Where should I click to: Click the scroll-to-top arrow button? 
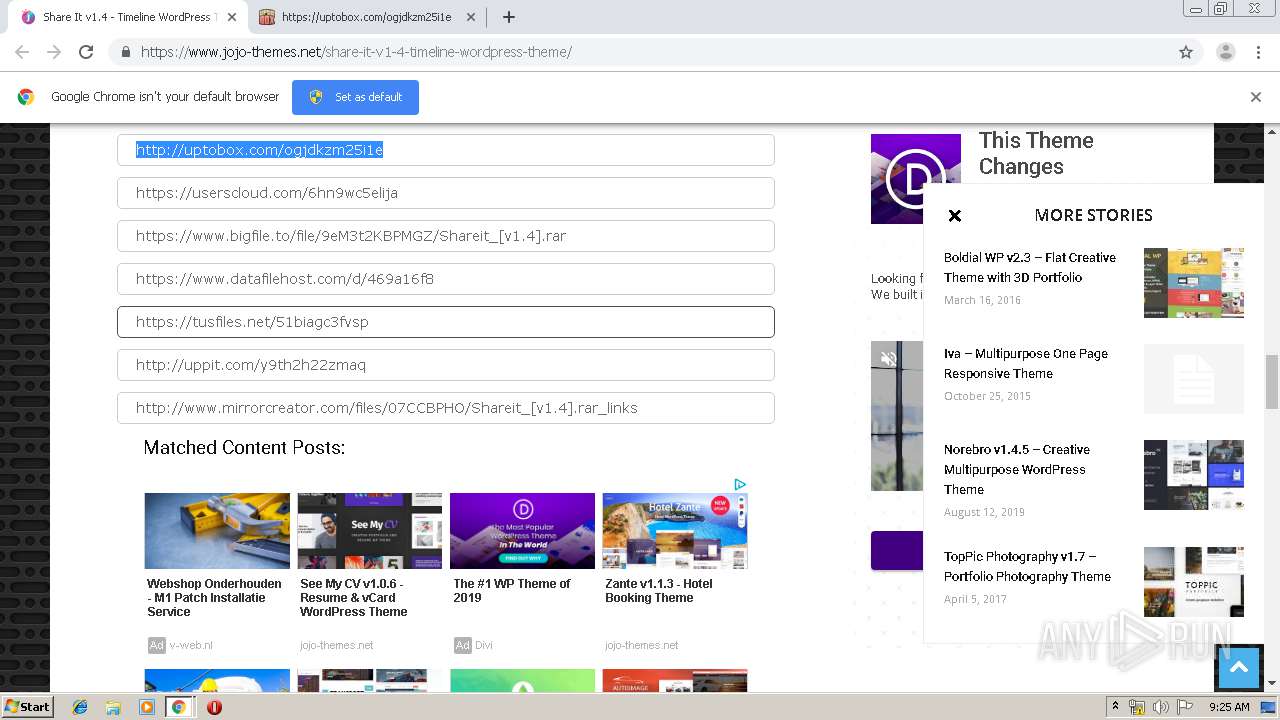(1238, 668)
